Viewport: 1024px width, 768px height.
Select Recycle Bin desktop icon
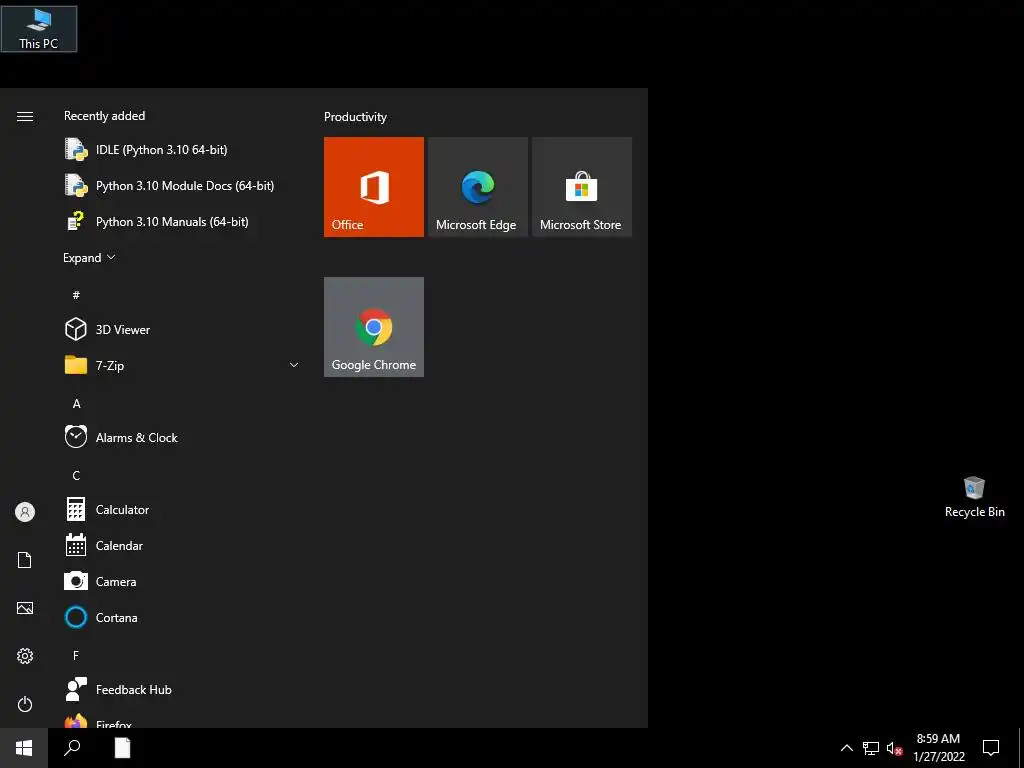pos(974,498)
